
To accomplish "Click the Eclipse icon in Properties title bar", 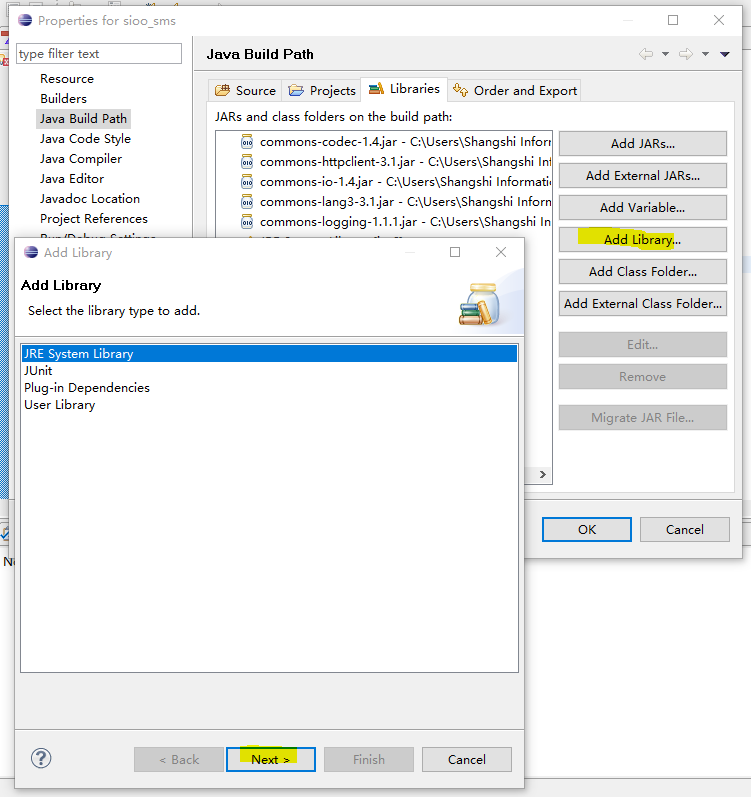I will click(25, 20).
